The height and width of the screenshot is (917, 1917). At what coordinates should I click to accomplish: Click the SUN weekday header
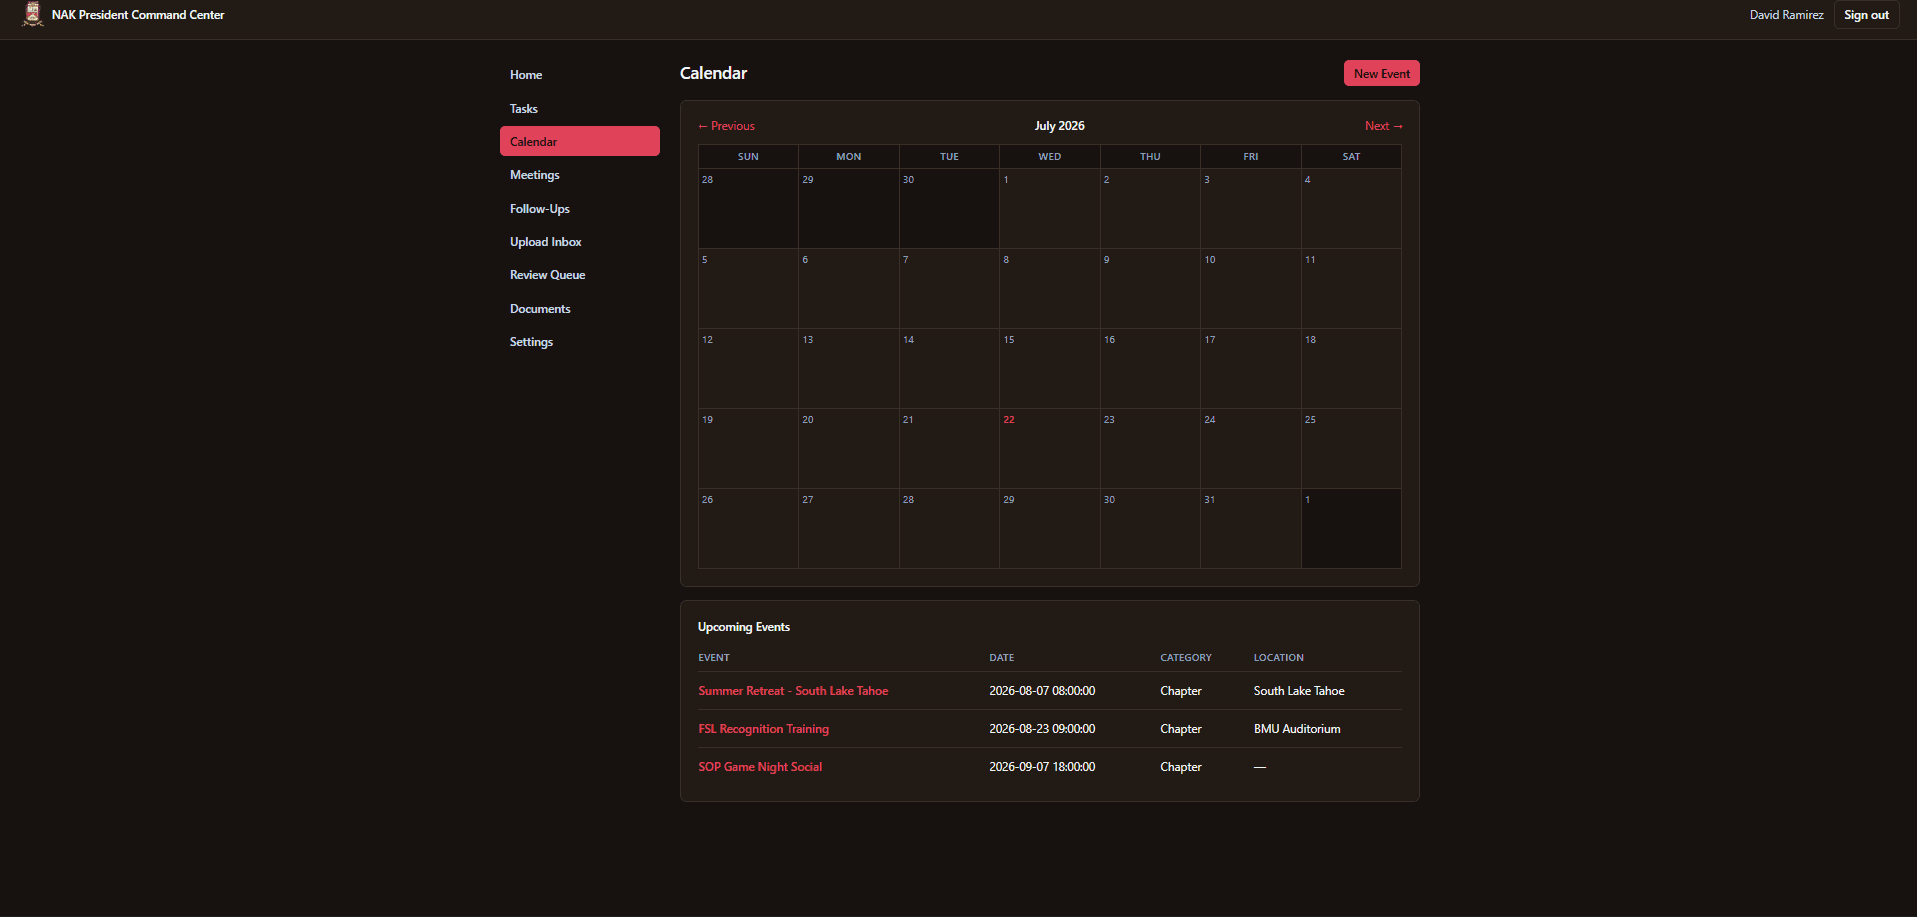click(748, 157)
